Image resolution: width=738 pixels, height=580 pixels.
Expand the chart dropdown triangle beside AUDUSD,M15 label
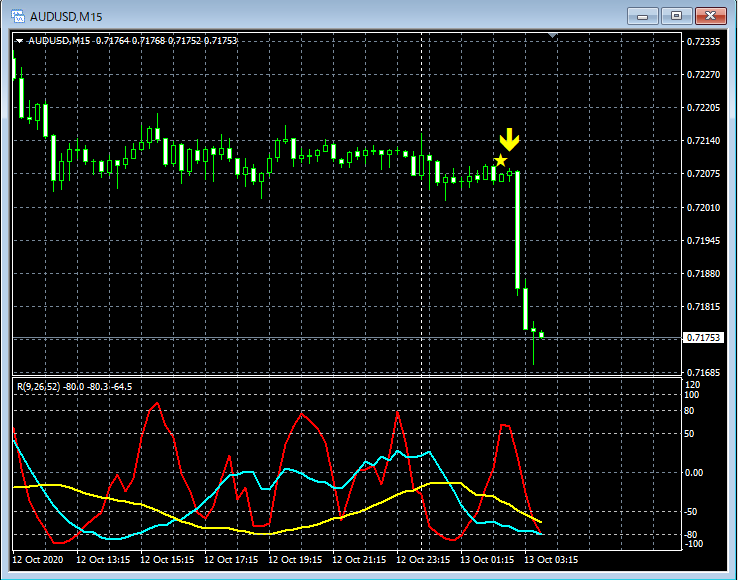point(19,41)
